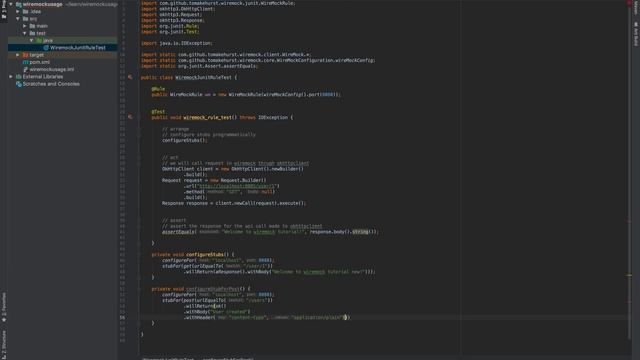Viewport: 640px width, 360px height.
Task: Click the test folder icon
Action: pos(32,33)
